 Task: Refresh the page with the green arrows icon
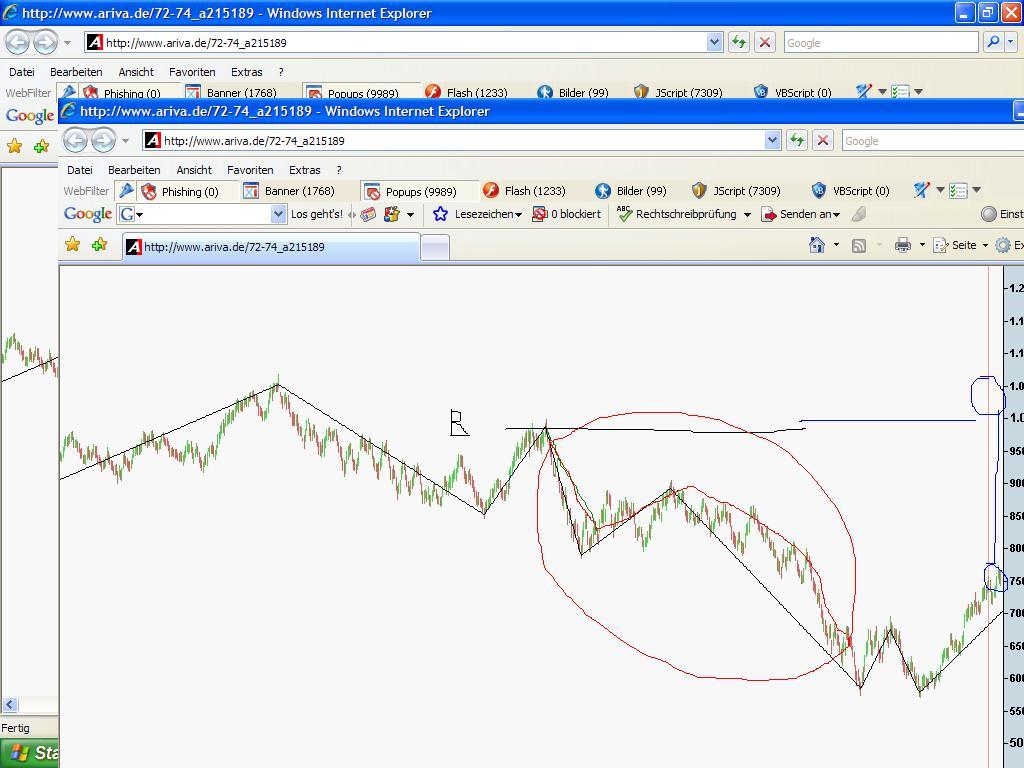pos(798,140)
